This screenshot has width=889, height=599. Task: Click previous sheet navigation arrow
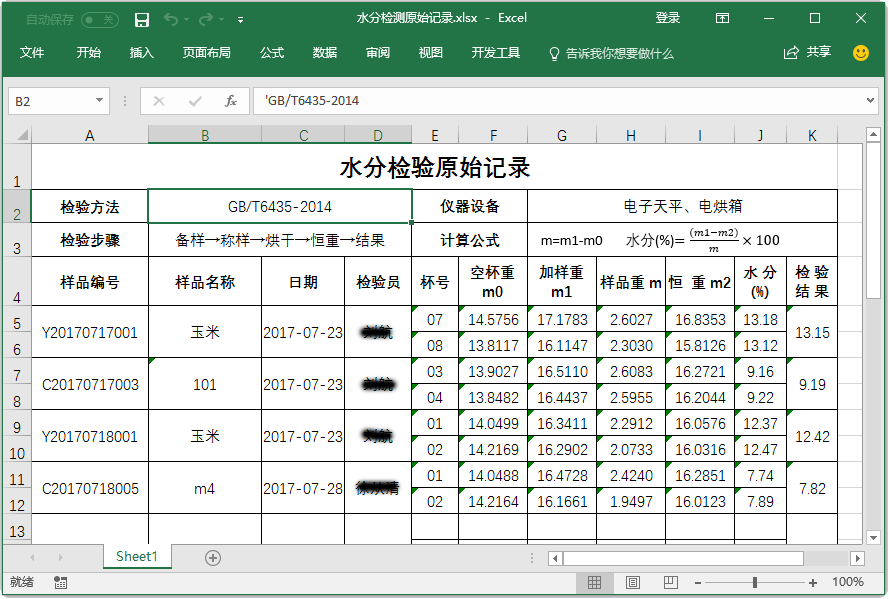click(x=32, y=558)
